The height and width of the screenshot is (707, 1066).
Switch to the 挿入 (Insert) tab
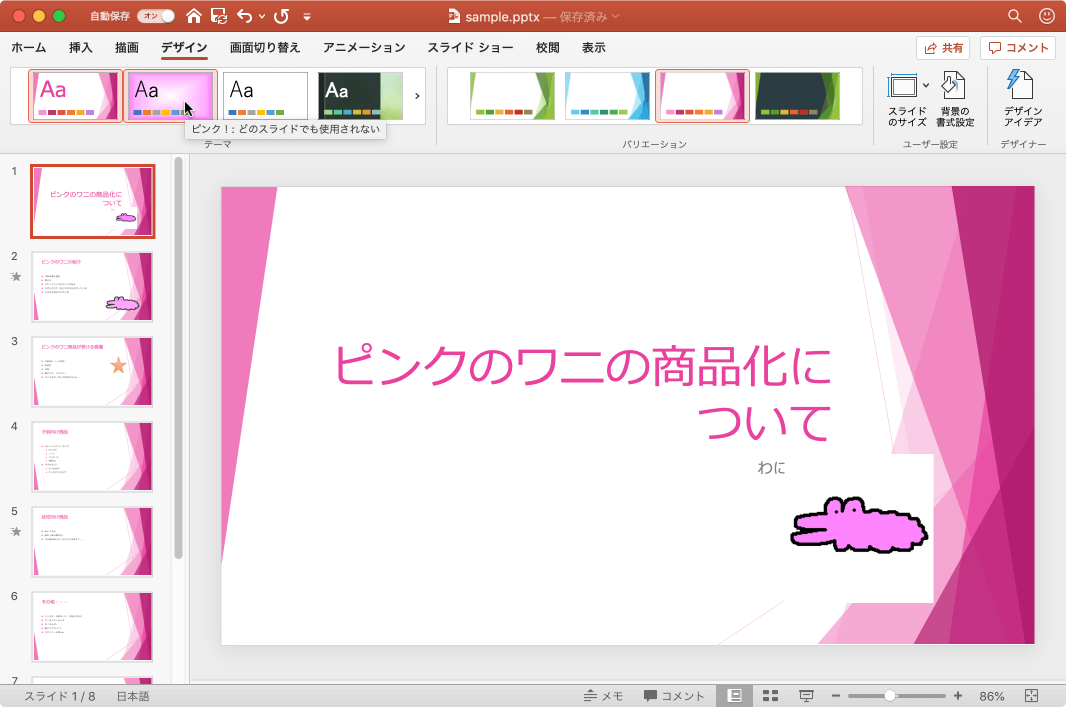(81, 48)
